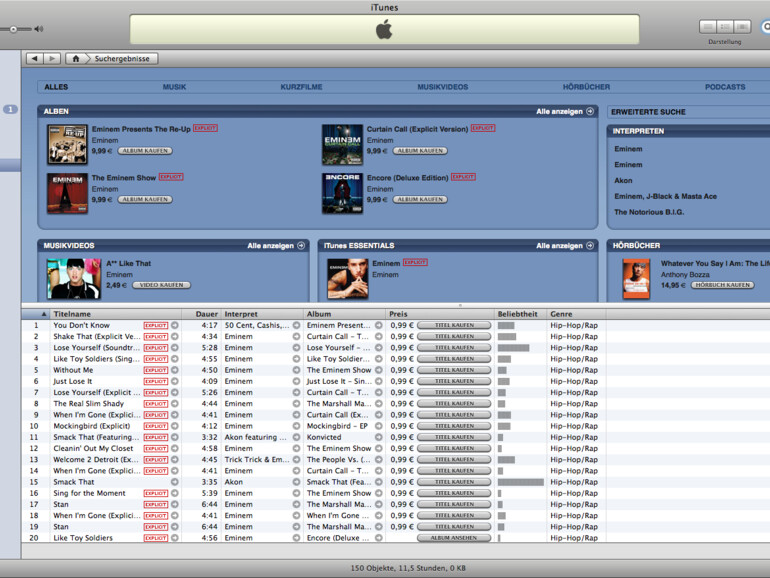Select Akon in INTERPRETEN list

click(623, 180)
